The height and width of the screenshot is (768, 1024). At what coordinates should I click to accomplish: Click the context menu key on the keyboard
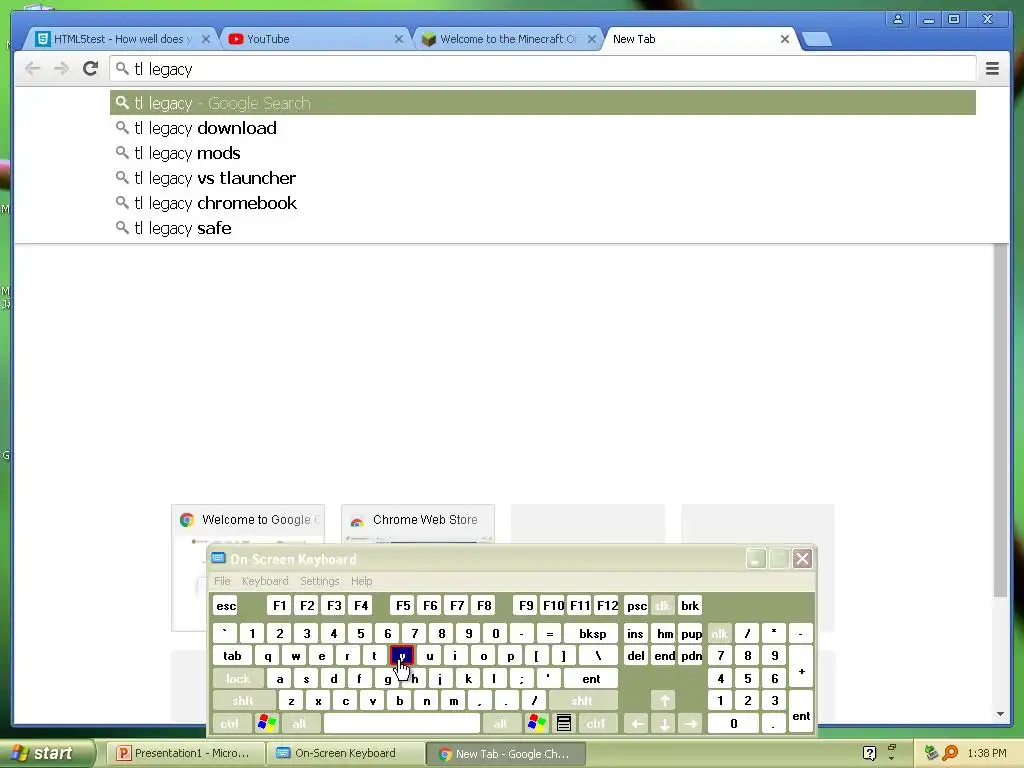coord(564,724)
